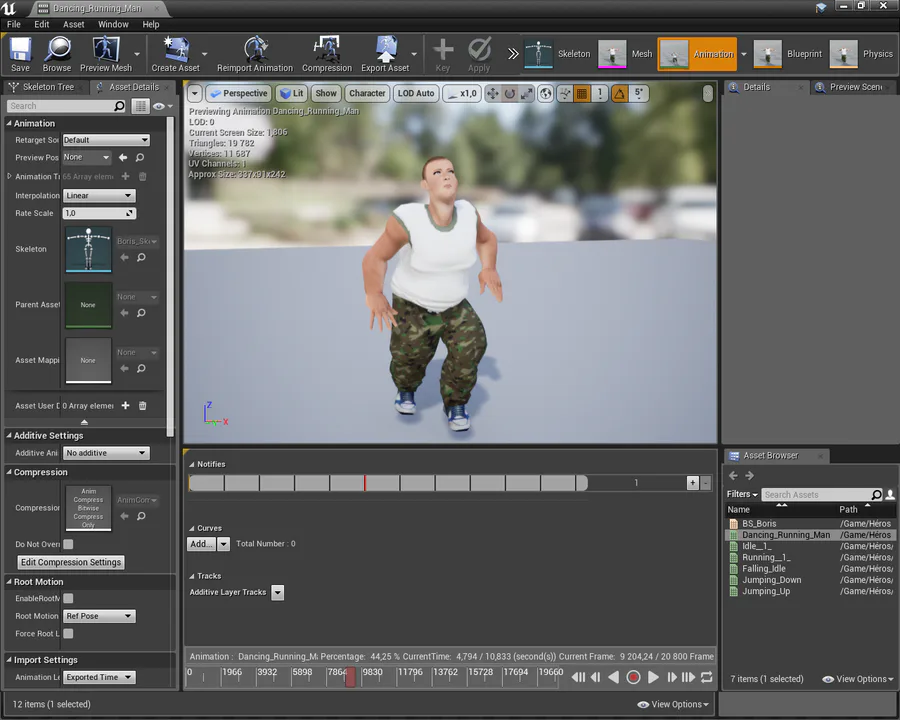Click Edit Compression Settings button
This screenshot has height=720, width=900.
point(71,562)
